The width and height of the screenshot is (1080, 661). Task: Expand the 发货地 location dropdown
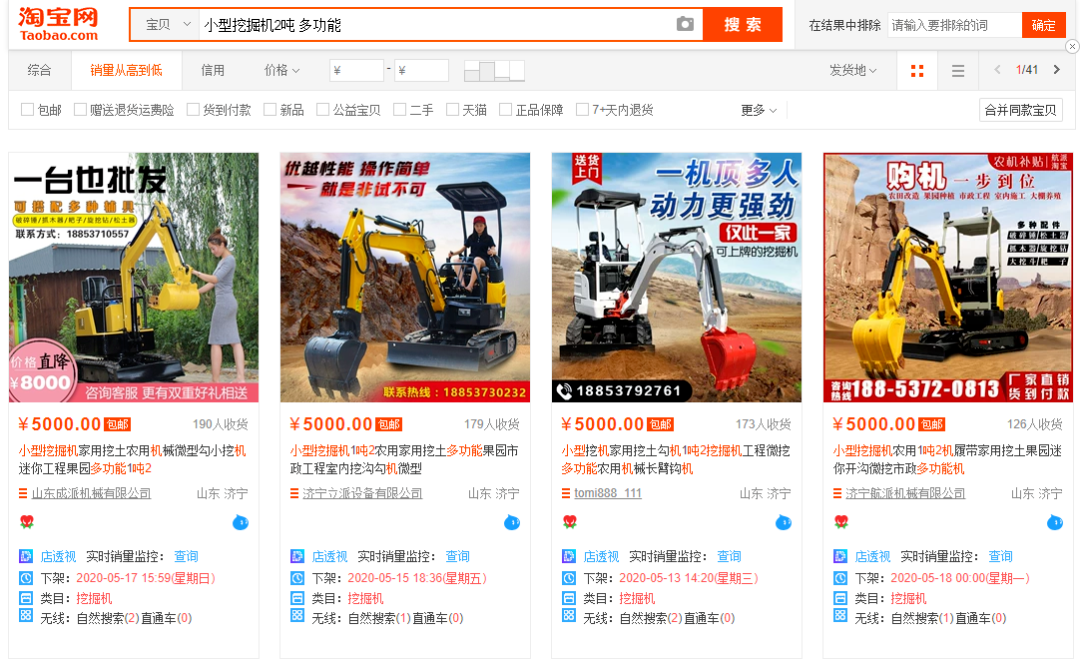coord(852,70)
